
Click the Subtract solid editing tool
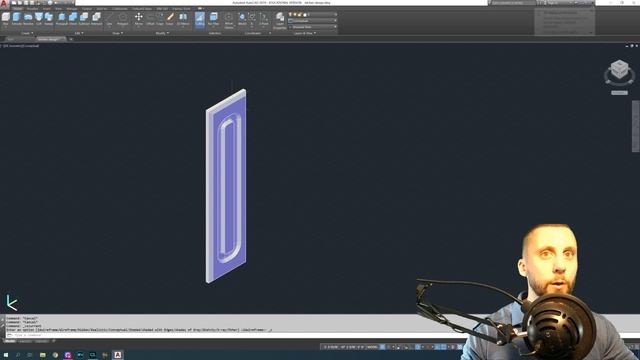pos(84,18)
